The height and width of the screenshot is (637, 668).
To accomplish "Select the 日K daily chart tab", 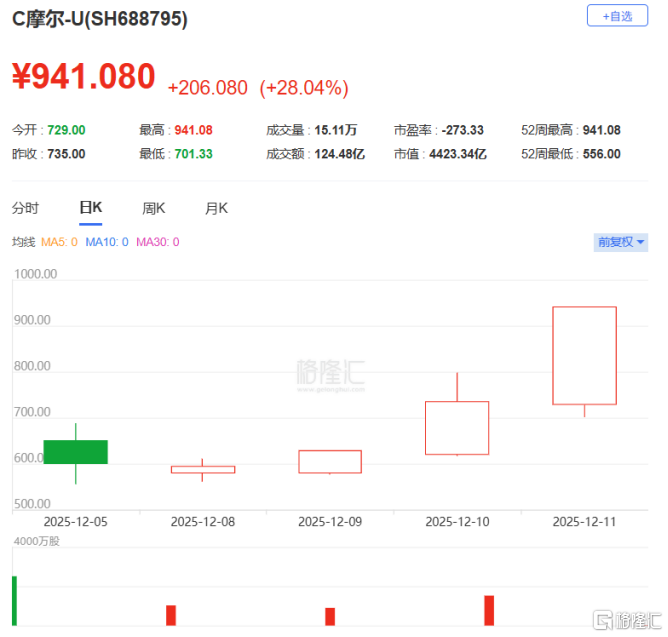I will [91, 208].
